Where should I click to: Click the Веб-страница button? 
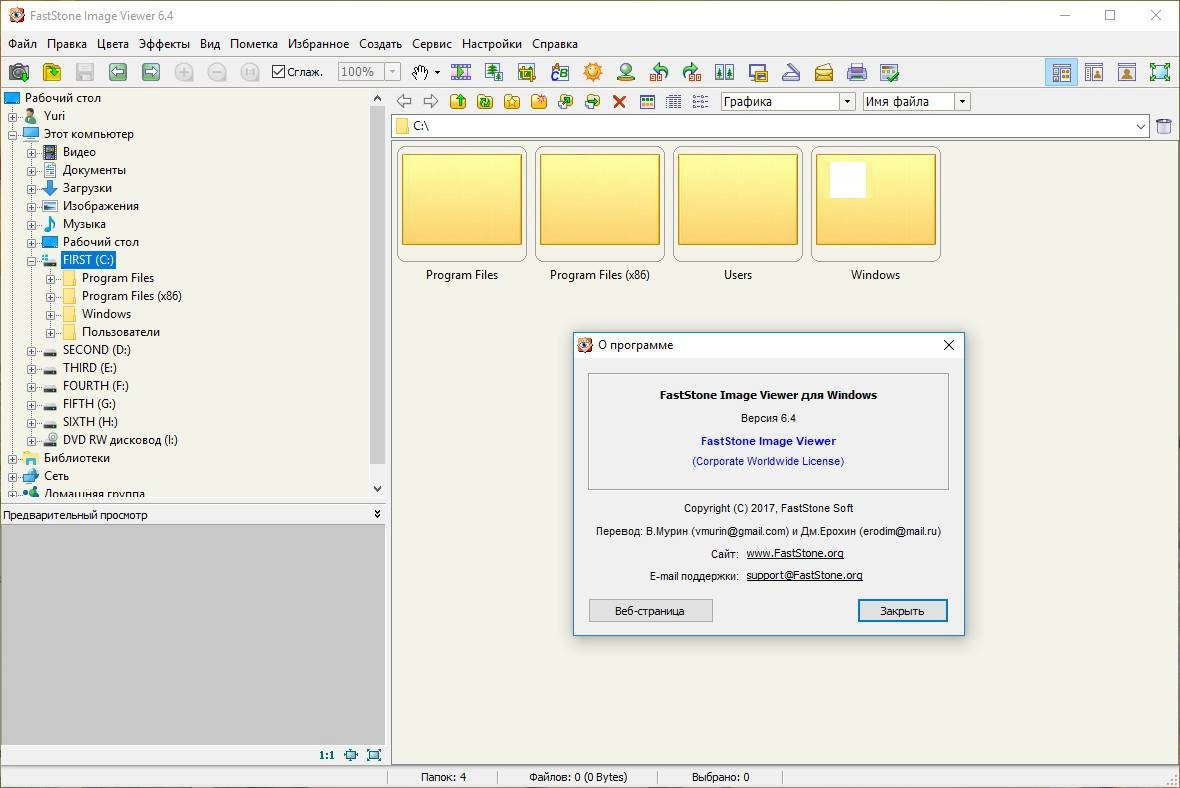pyautogui.click(x=650, y=610)
